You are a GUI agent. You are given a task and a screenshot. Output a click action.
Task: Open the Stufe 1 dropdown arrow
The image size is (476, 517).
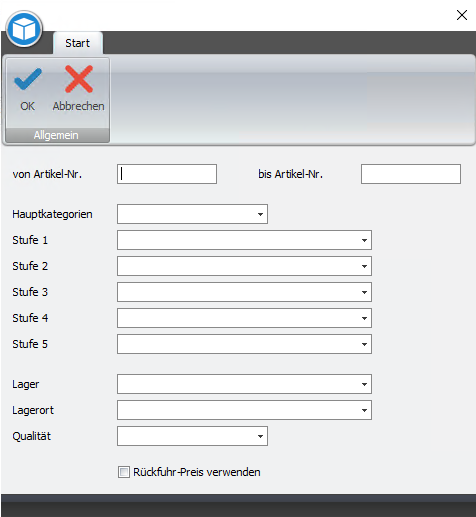[x=364, y=240]
